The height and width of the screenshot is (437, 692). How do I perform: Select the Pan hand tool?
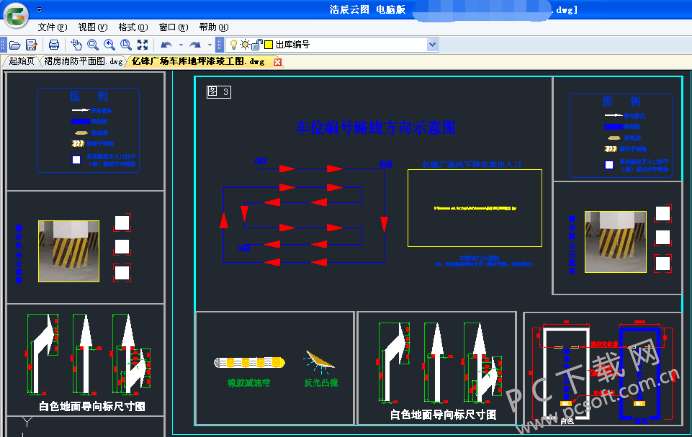click(x=76, y=45)
